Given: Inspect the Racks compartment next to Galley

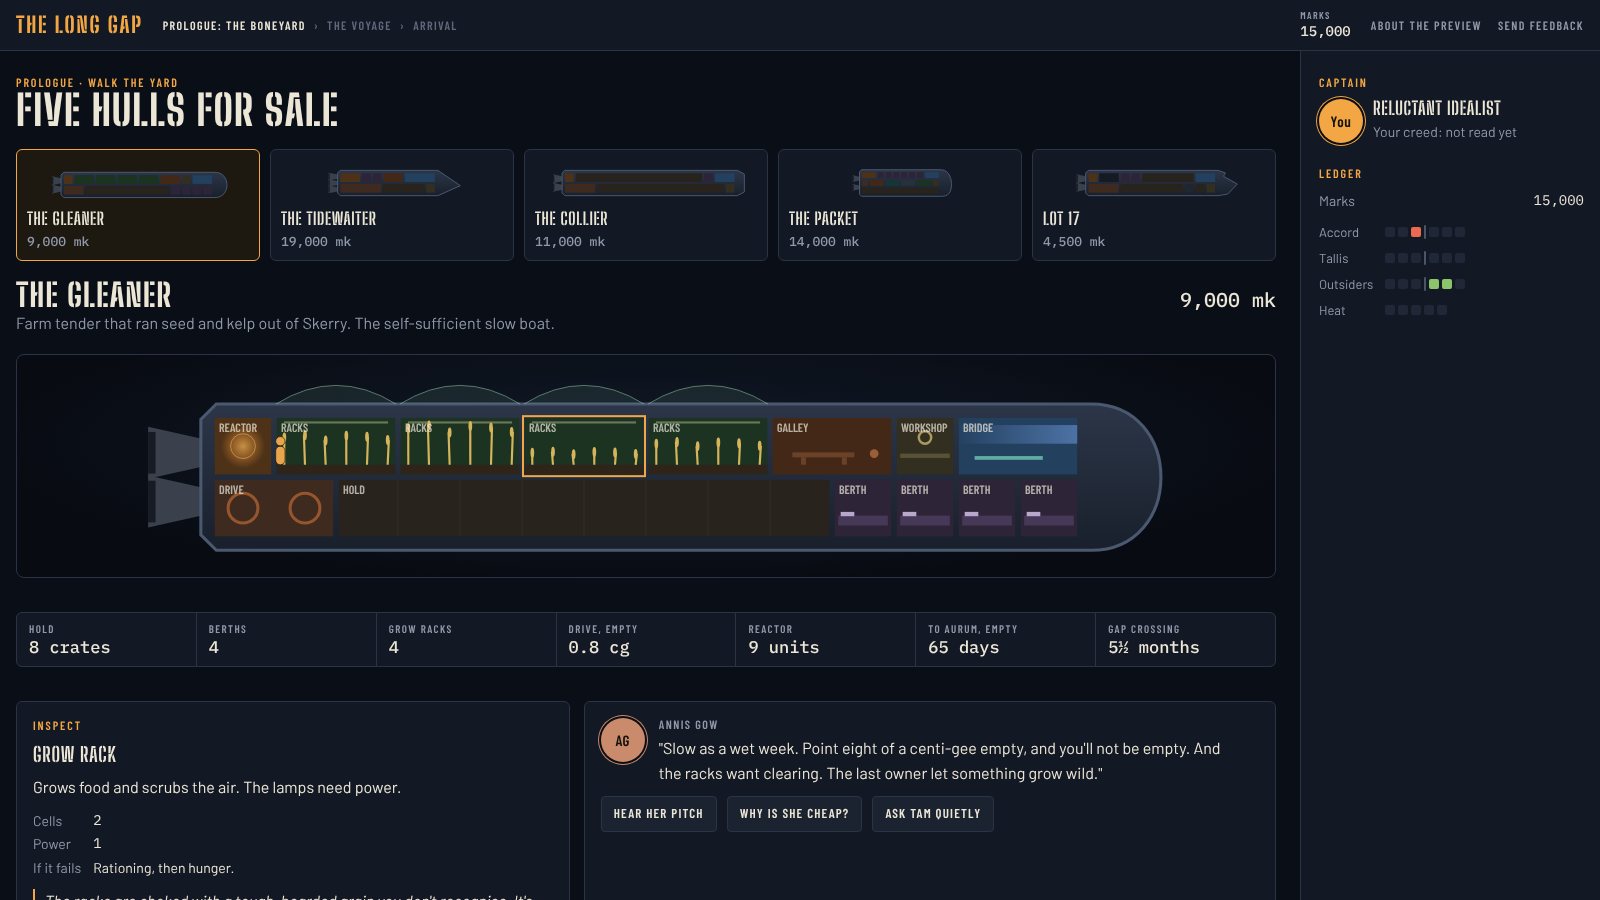Looking at the screenshot, I should click(708, 446).
